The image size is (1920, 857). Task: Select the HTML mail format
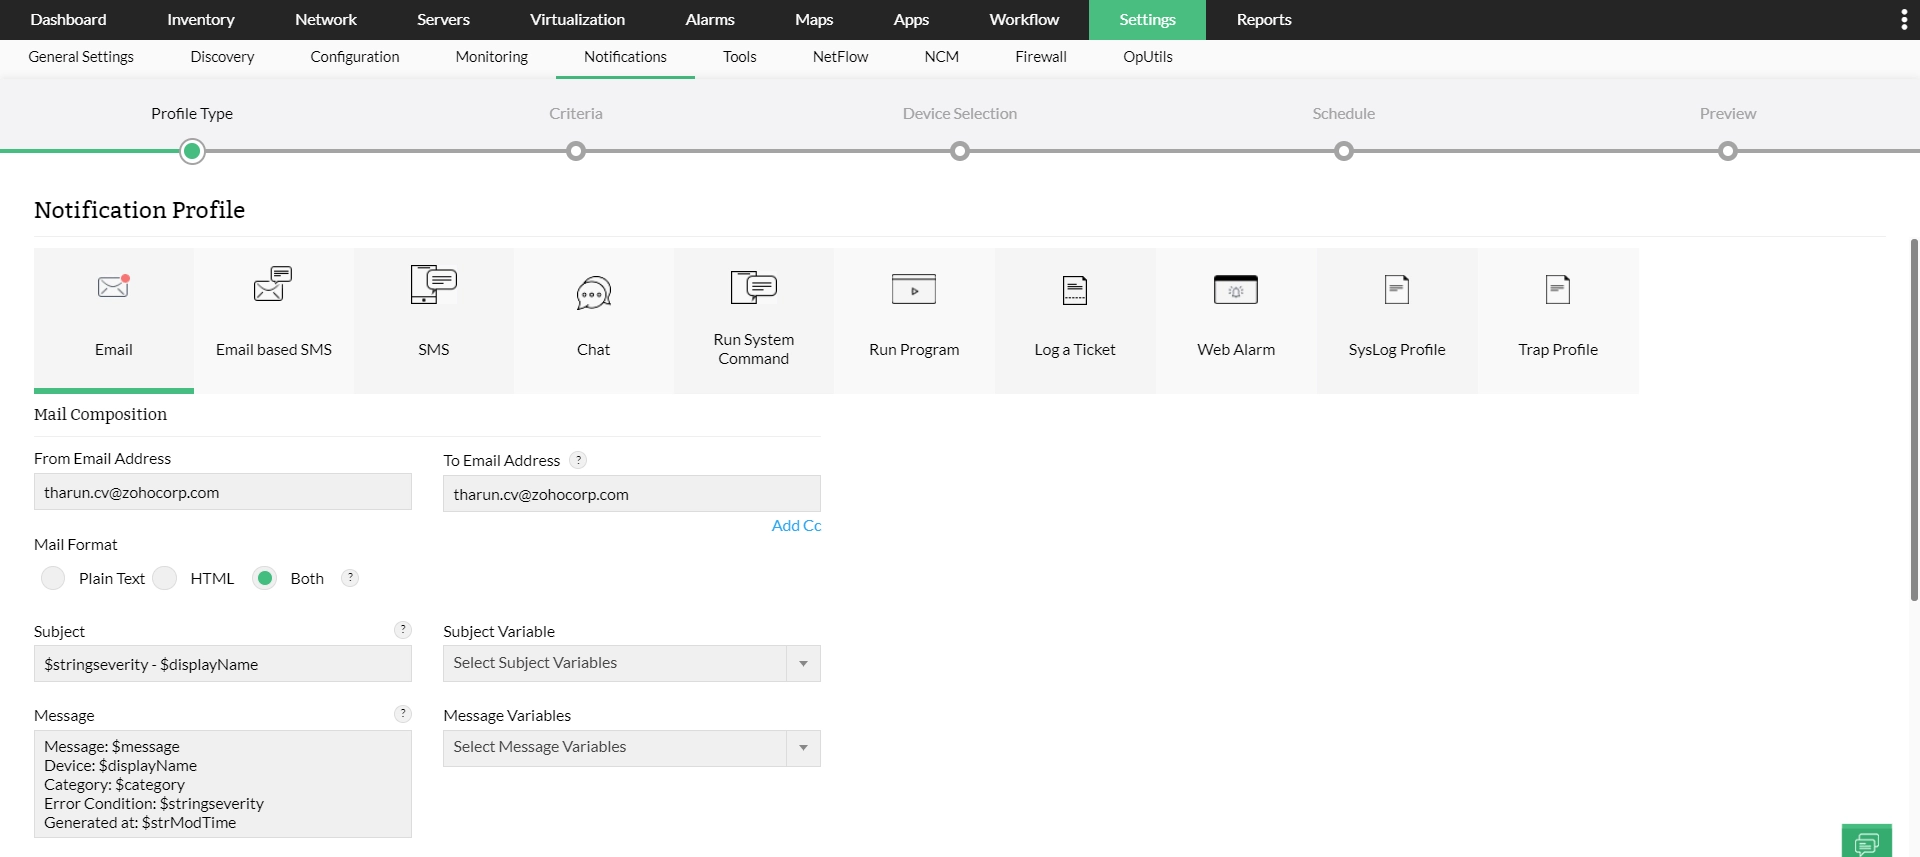pos(165,578)
